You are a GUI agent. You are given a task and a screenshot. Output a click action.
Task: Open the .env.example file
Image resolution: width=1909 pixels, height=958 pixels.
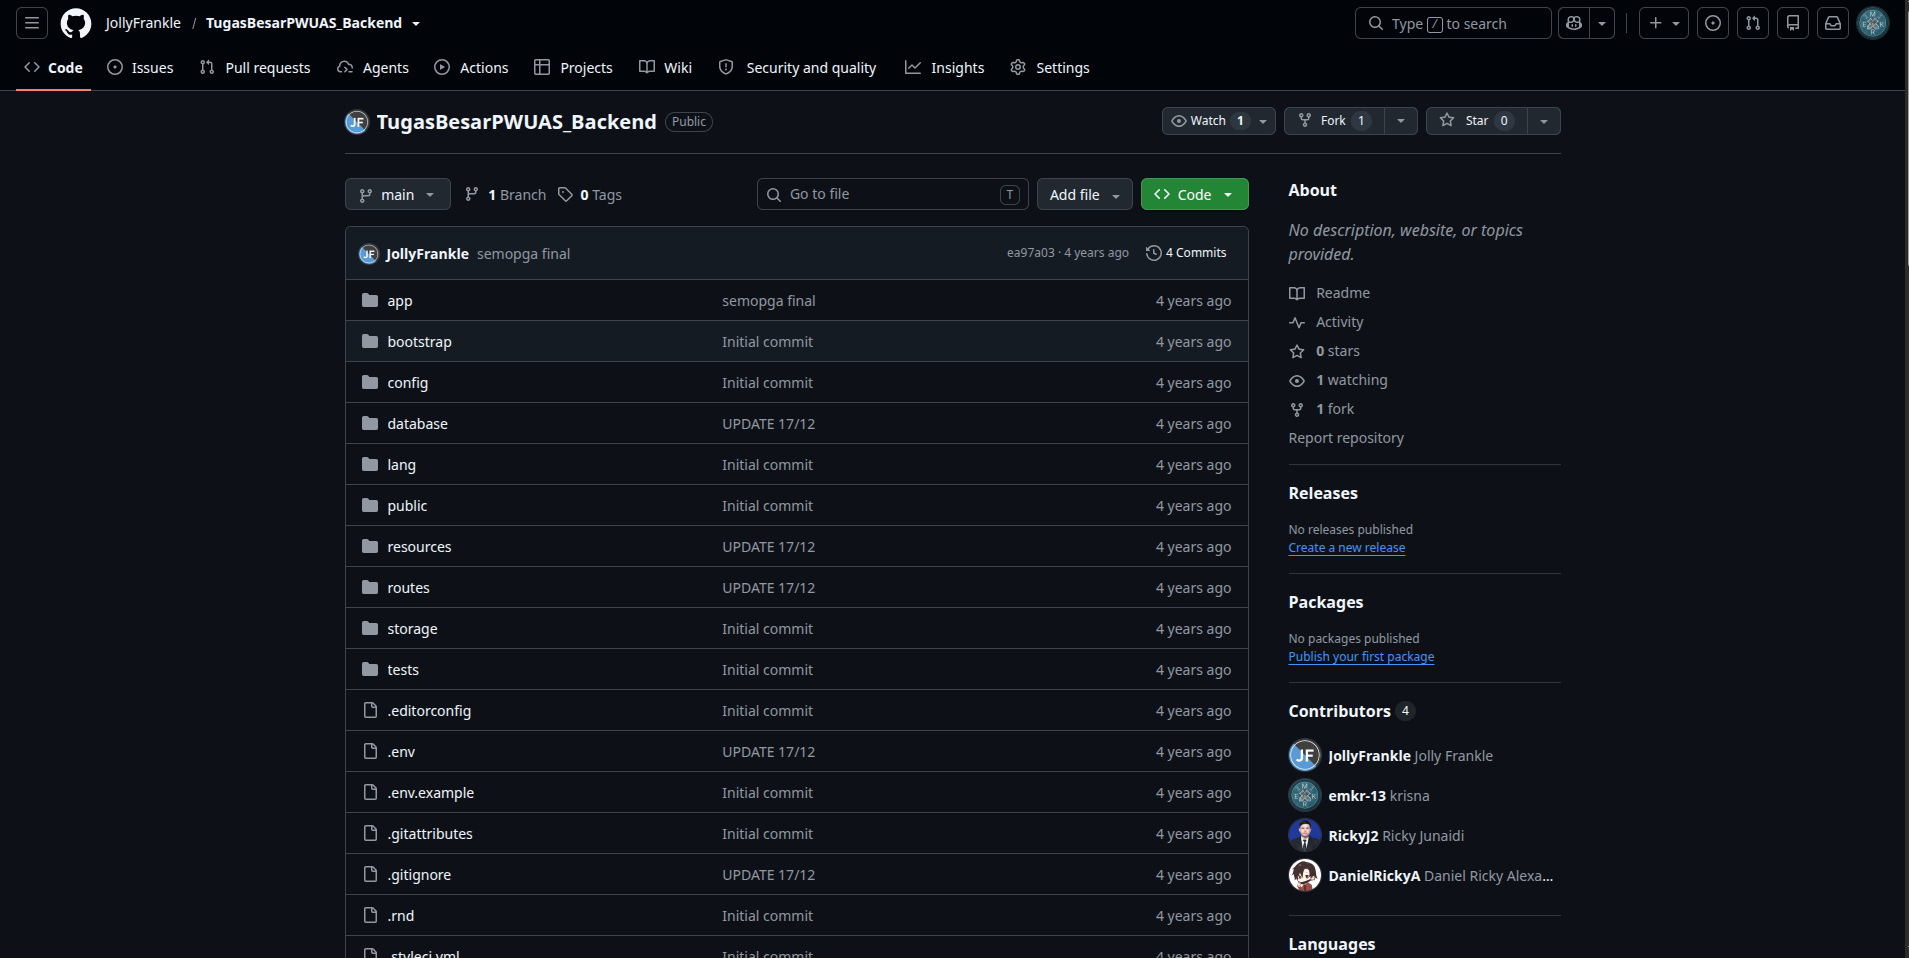(431, 793)
